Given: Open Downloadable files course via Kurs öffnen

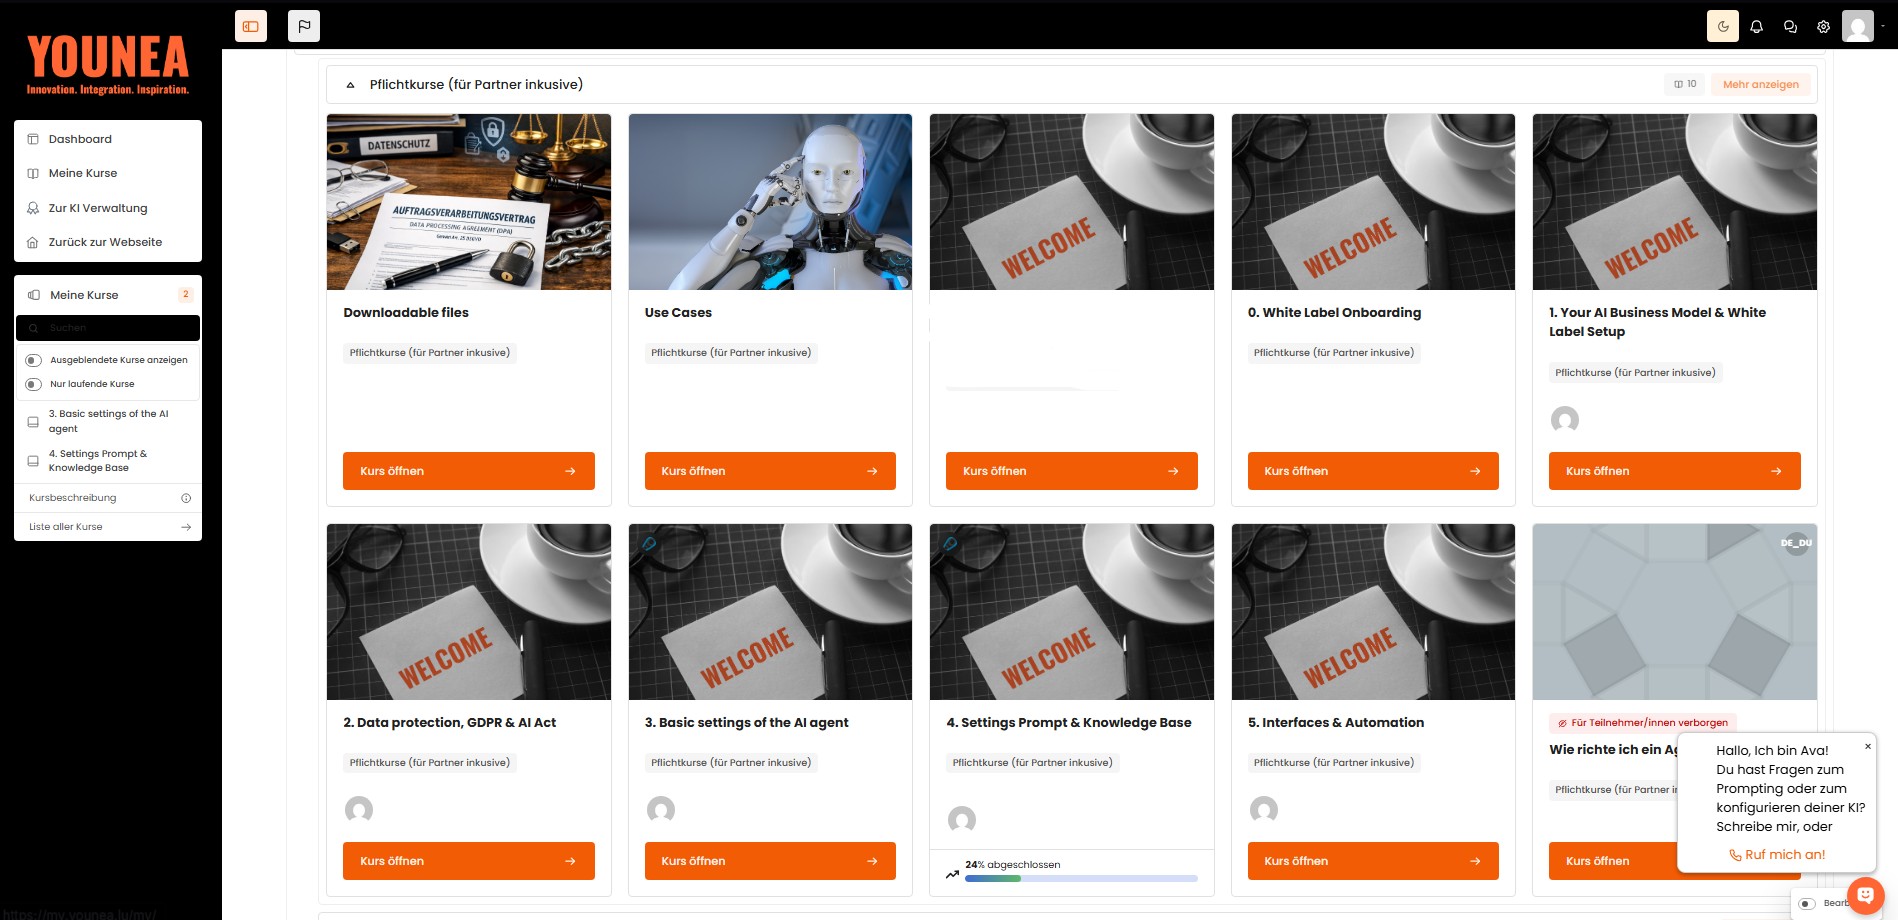Looking at the screenshot, I should (469, 471).
